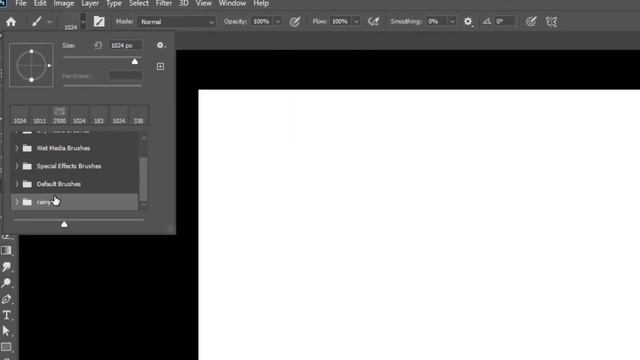Open the File menu
640x360 pixels.
(21, 4)
